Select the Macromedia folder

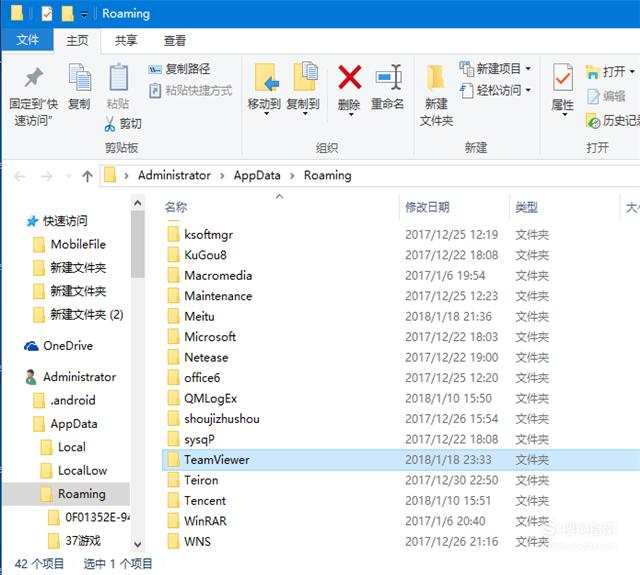point(210,275)
